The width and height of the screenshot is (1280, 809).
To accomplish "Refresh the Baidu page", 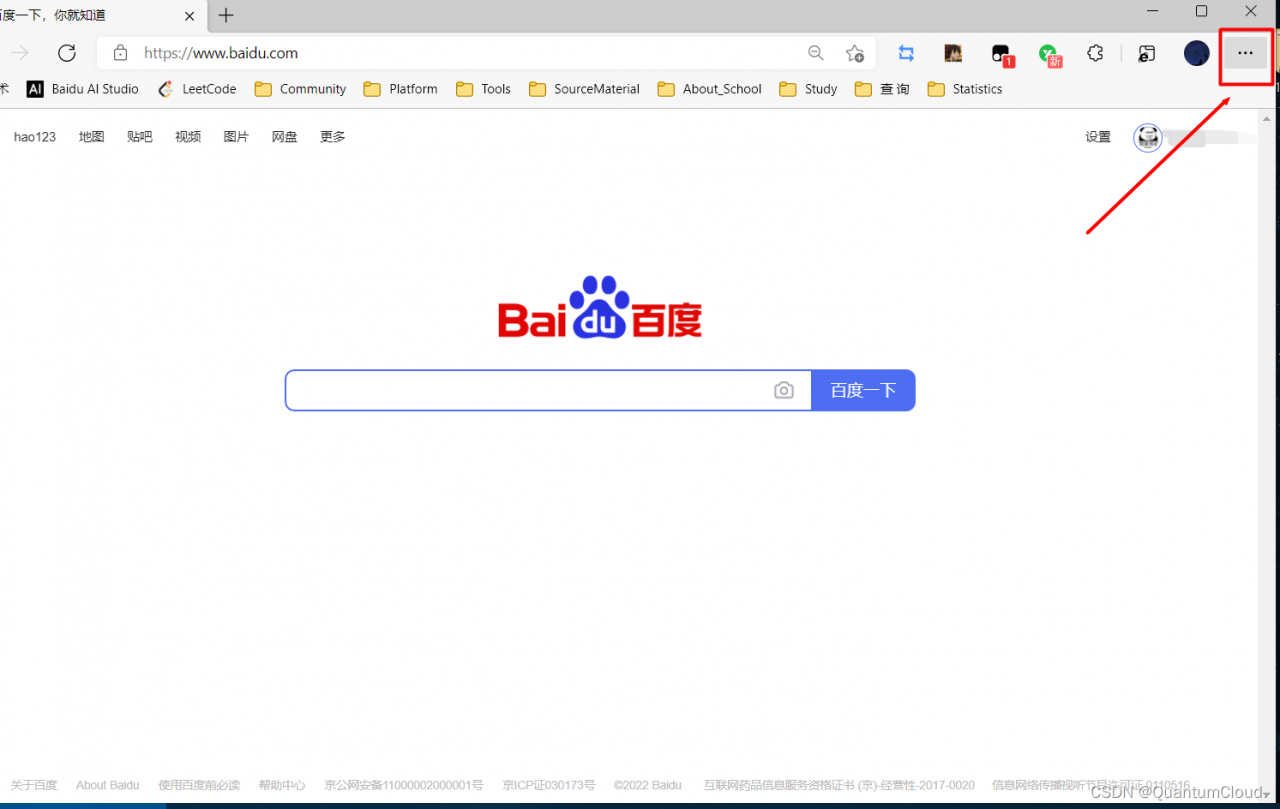I will coord(67,53).
